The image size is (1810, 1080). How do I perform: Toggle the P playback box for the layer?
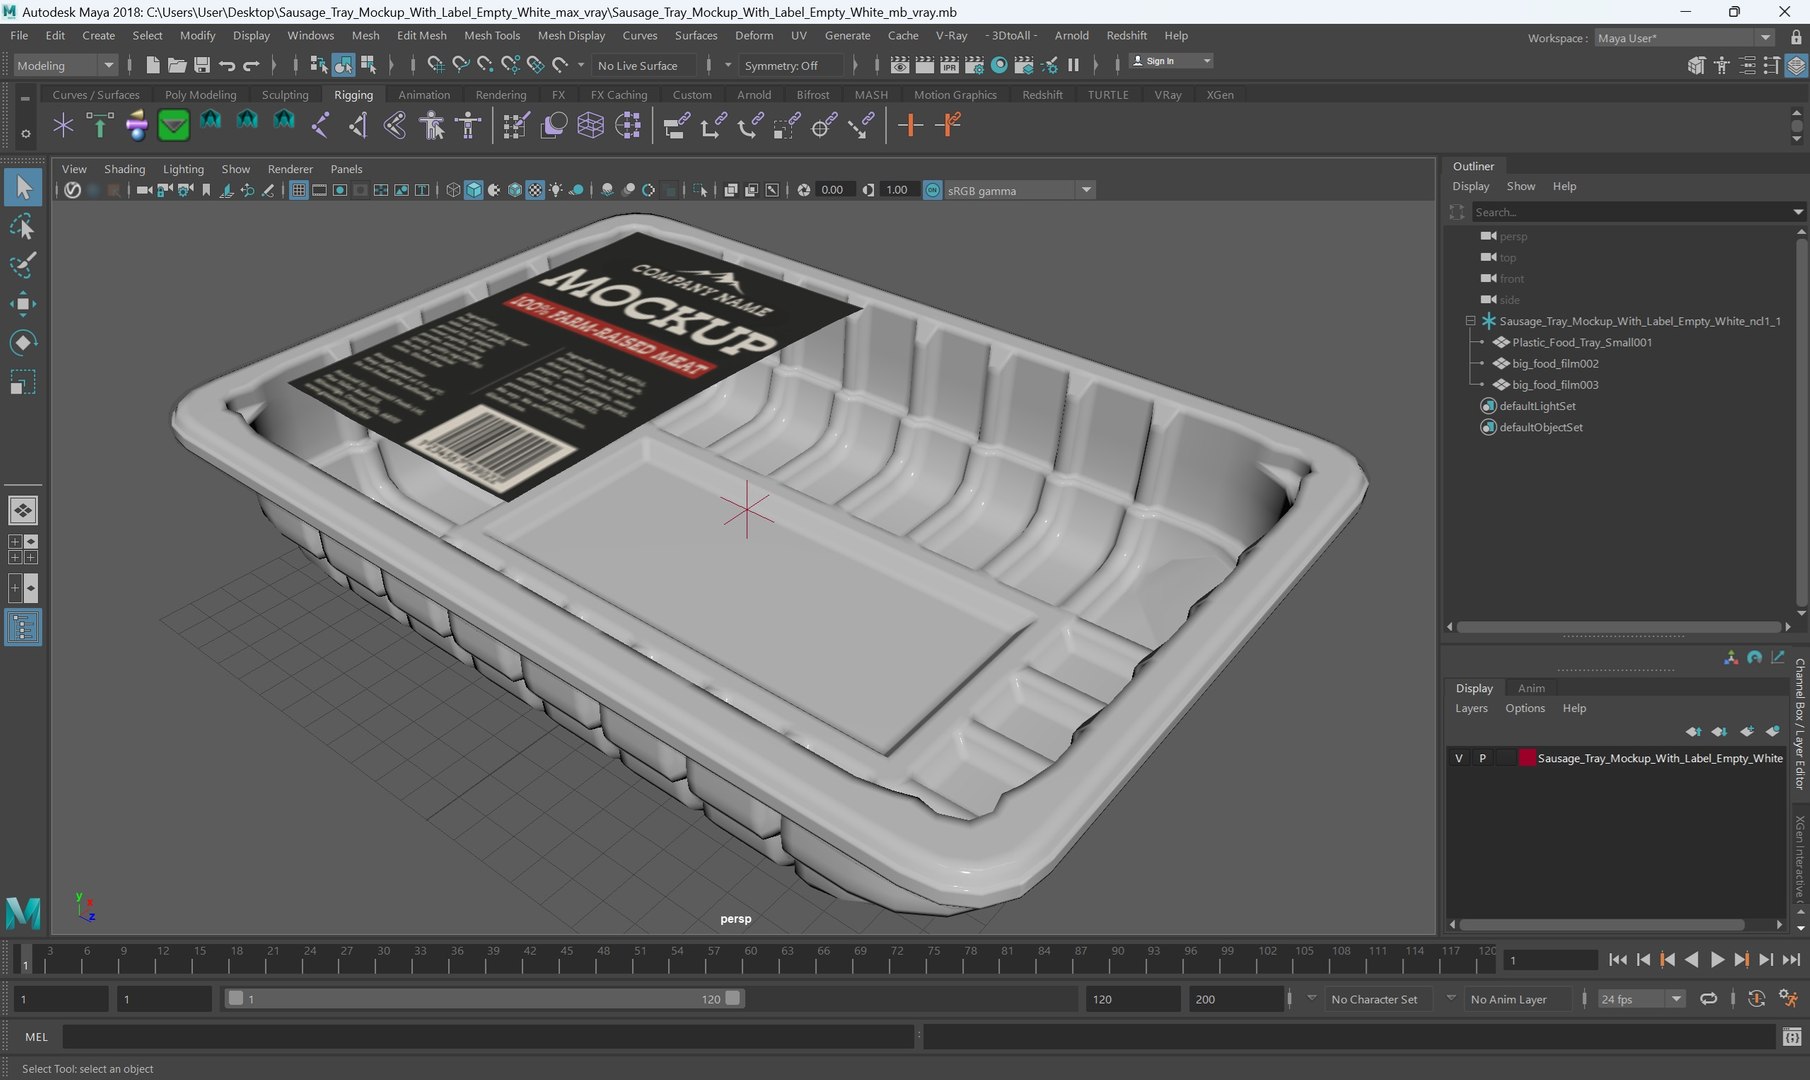pyautogui.click(x=1482, y=758)
